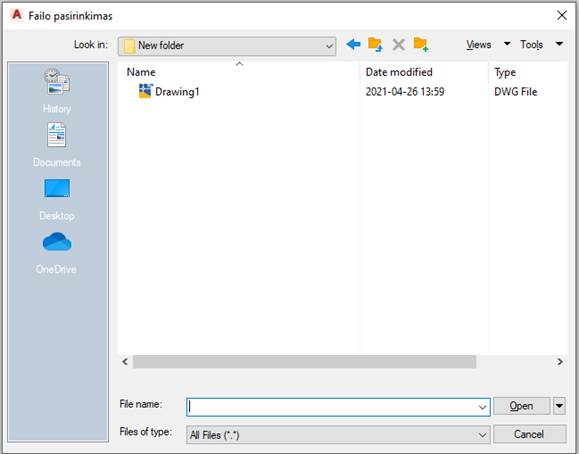
Task: Expand the File name history dropdown
Action: pyautogui.click(x=482, y=407)
